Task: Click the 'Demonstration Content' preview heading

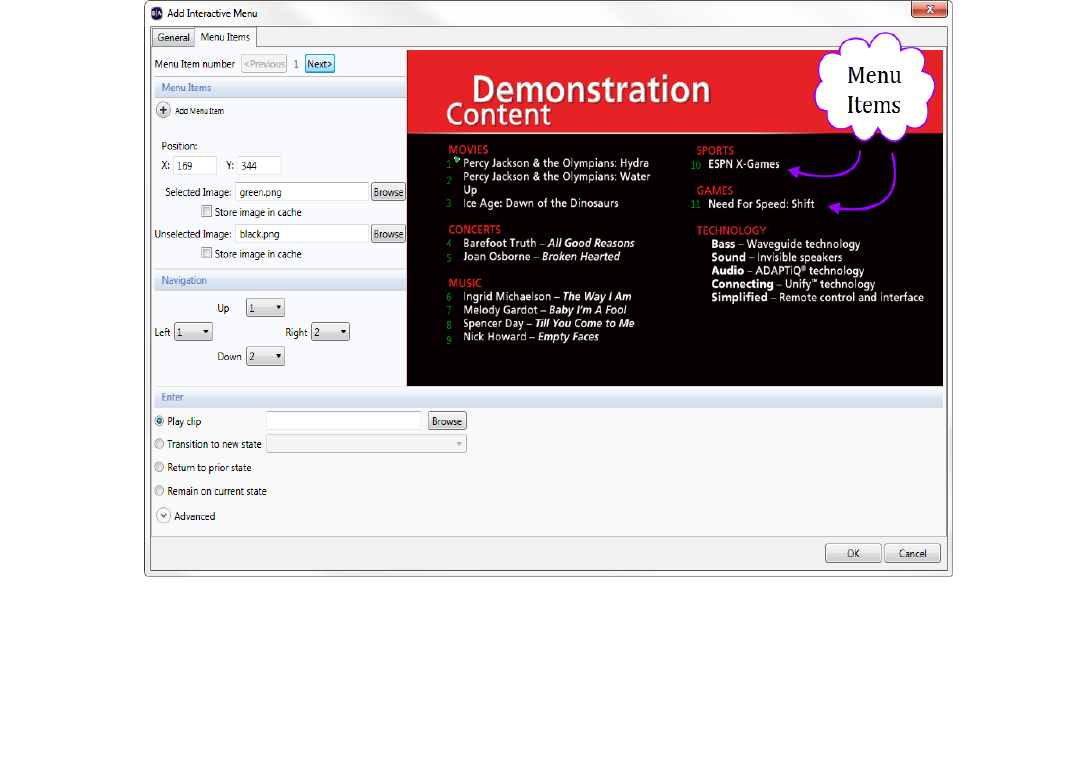Action: [x=578, y=101]
